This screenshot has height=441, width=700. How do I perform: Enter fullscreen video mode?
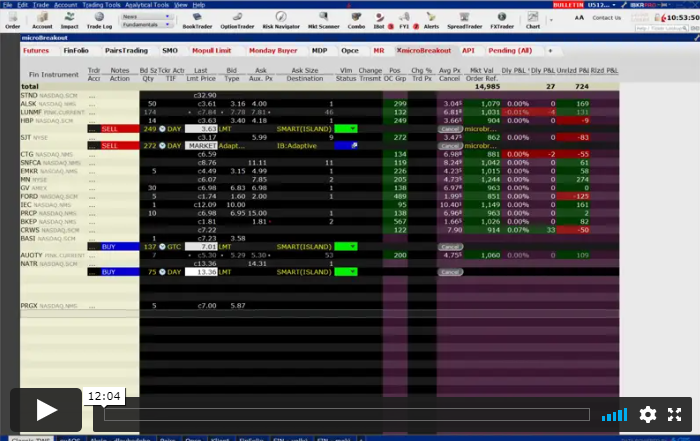click(675, 415)
